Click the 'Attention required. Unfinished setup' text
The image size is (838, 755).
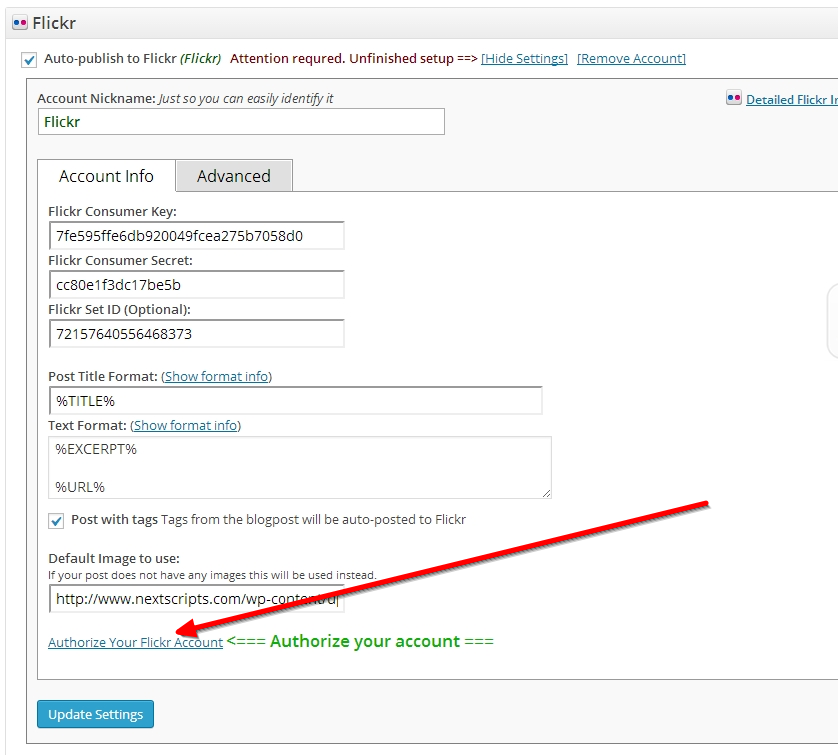click(x=342, y=58)
